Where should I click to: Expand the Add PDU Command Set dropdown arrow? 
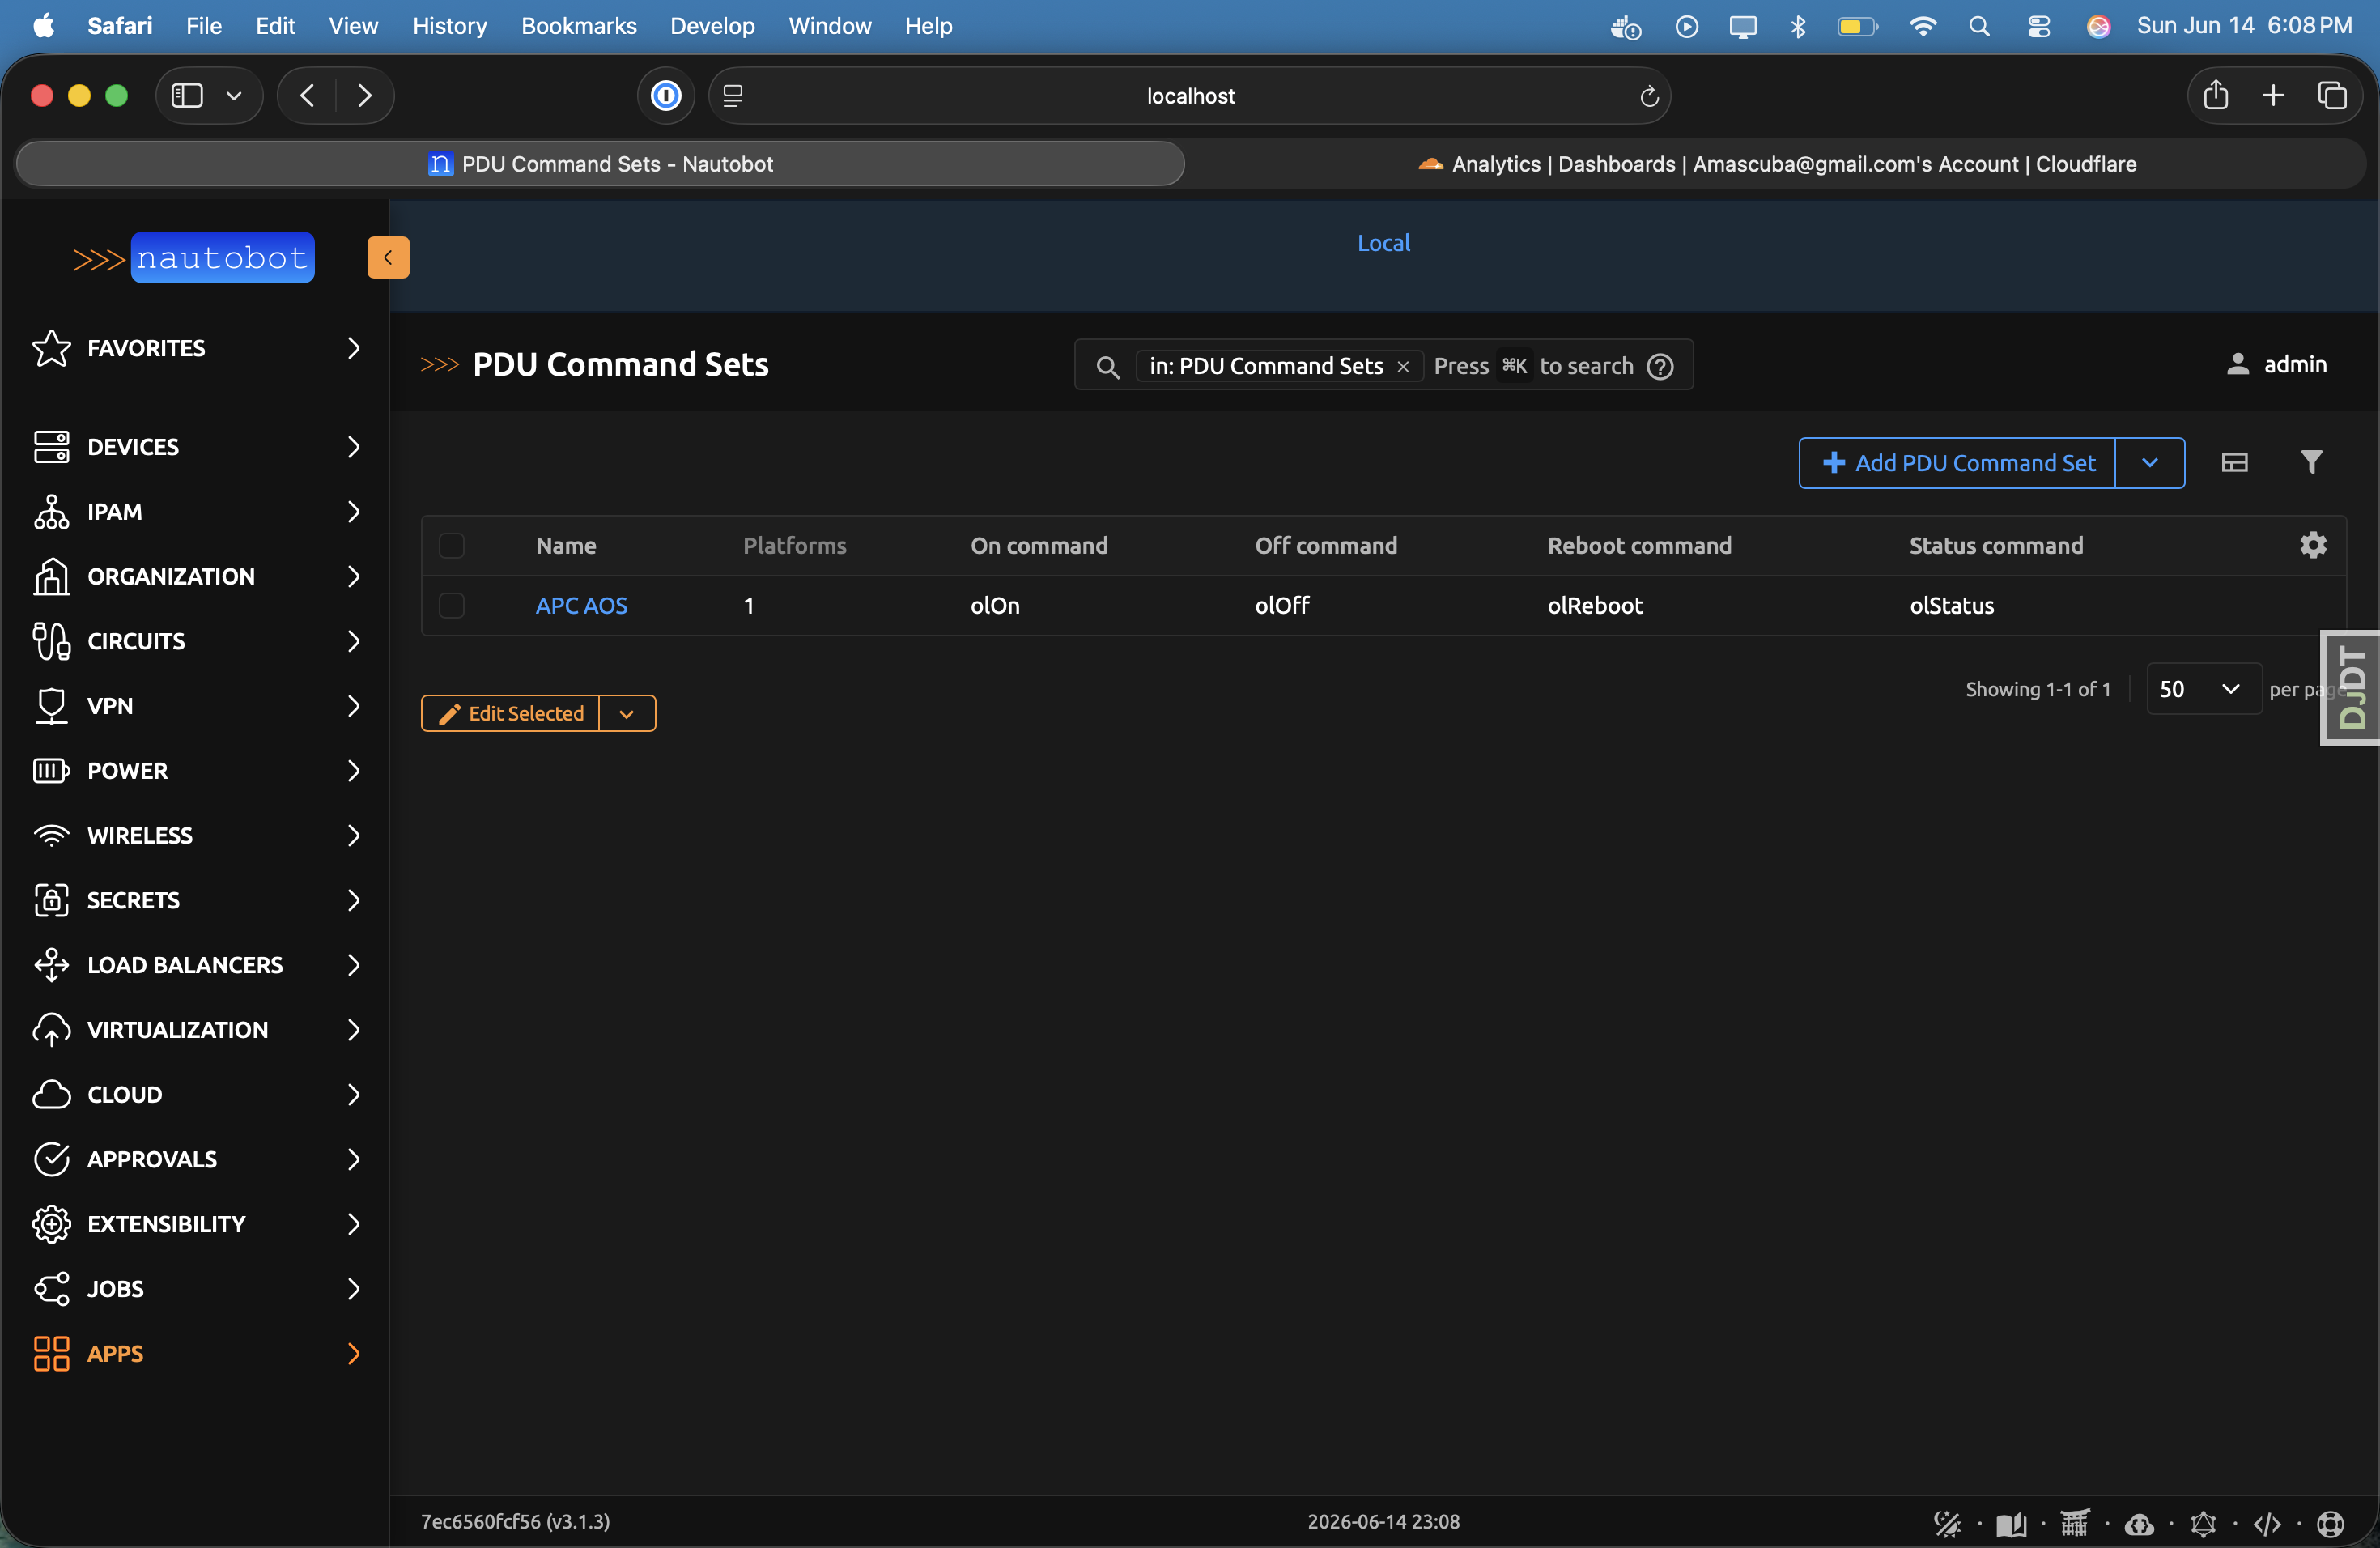(2150, 462)
